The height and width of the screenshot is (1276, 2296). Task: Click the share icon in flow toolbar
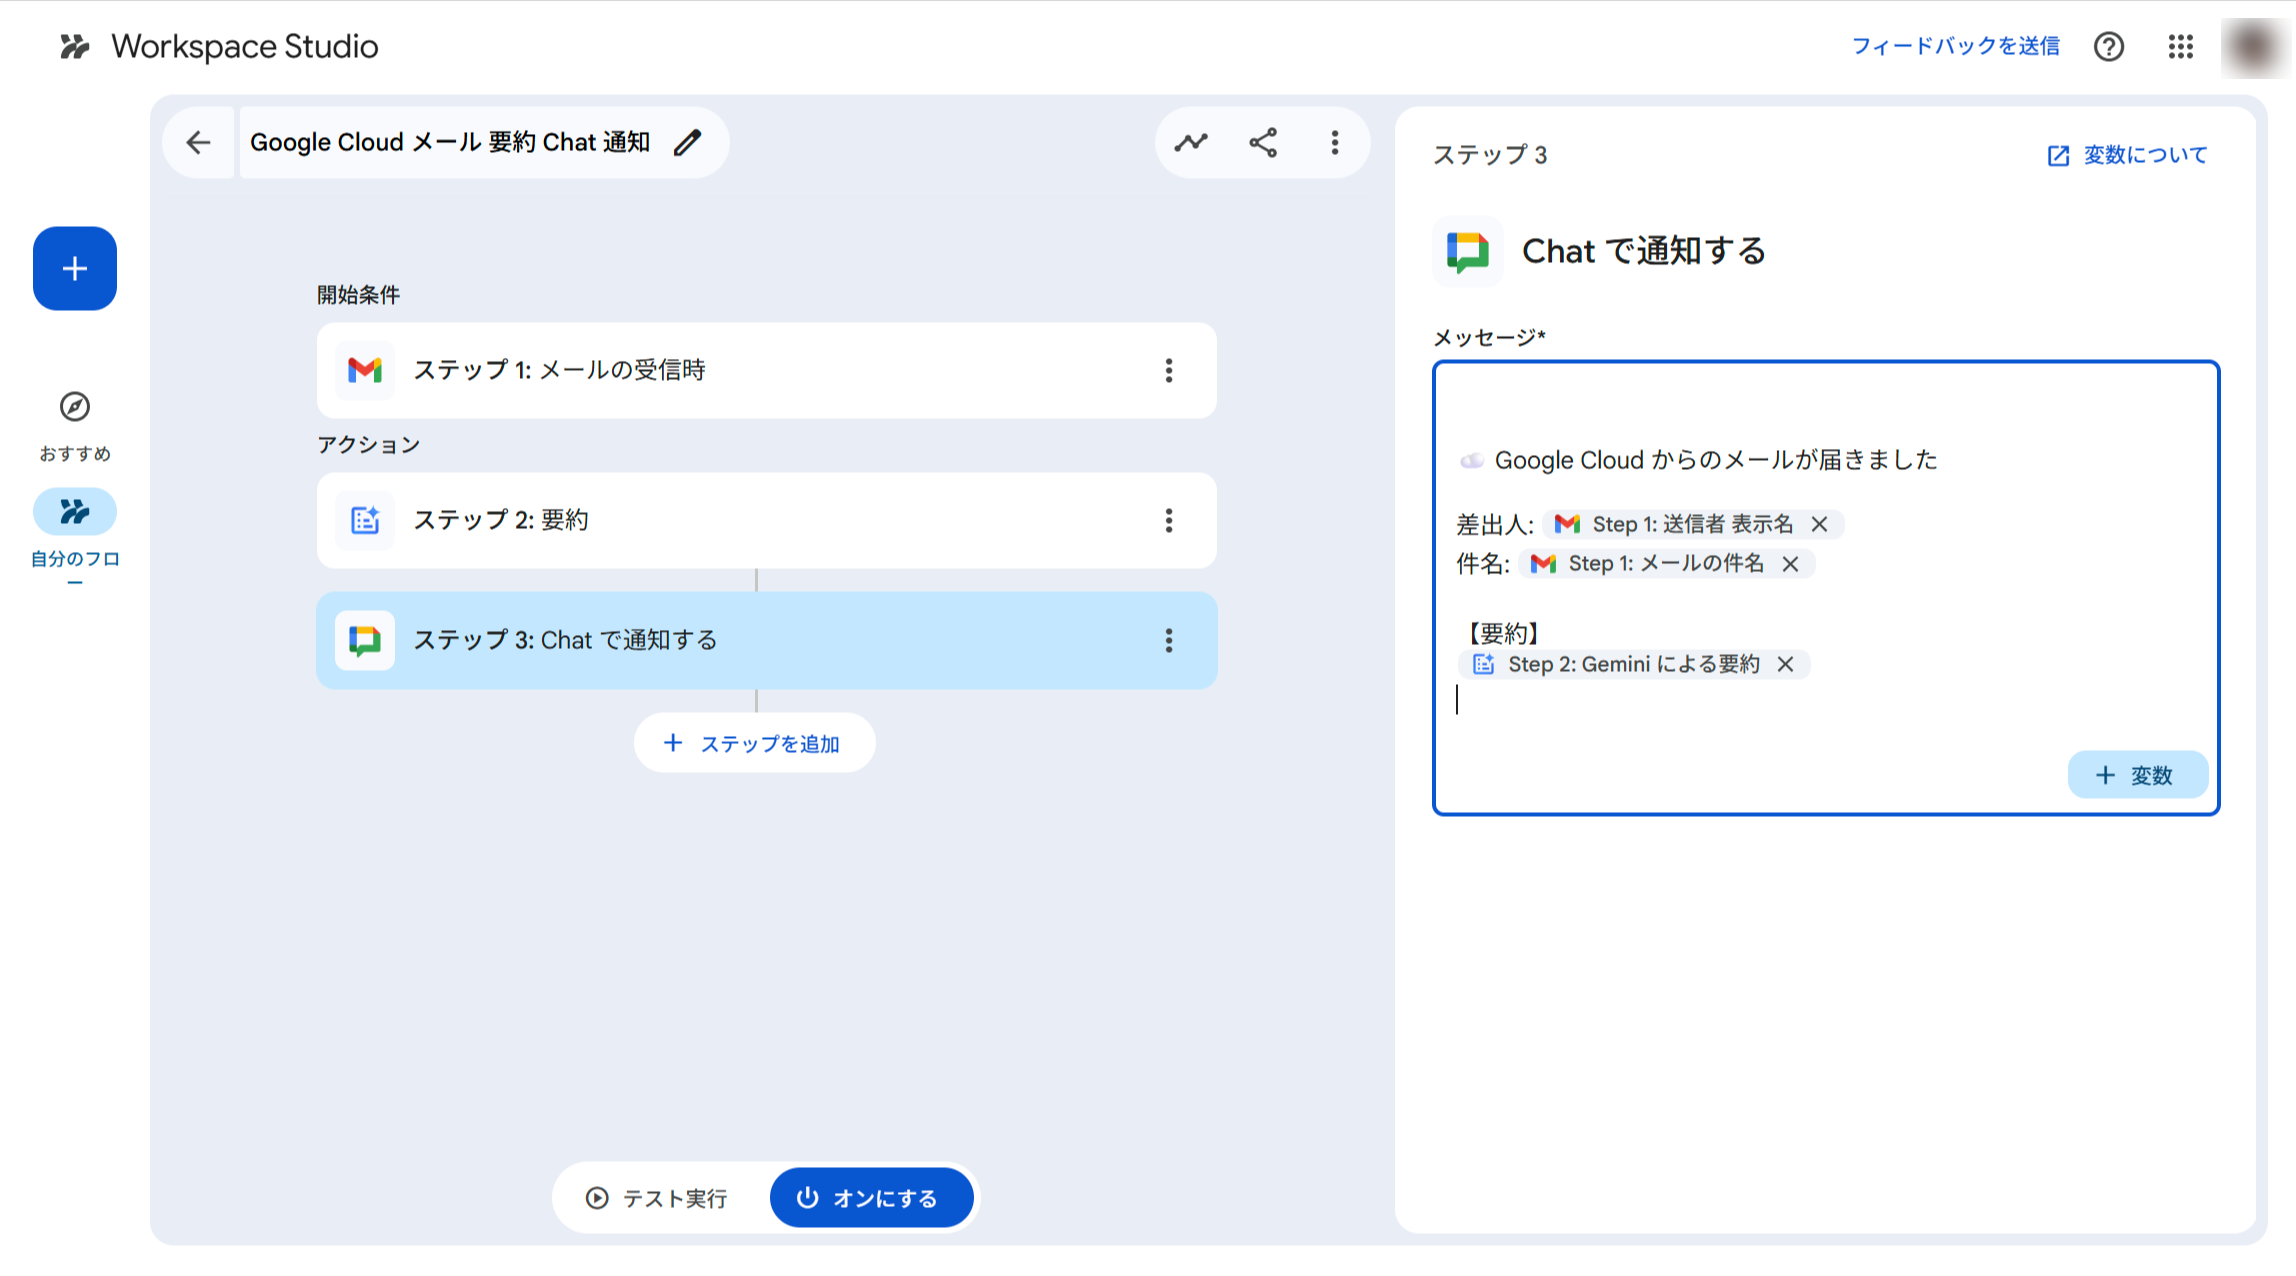click(x=1262, y=142)
